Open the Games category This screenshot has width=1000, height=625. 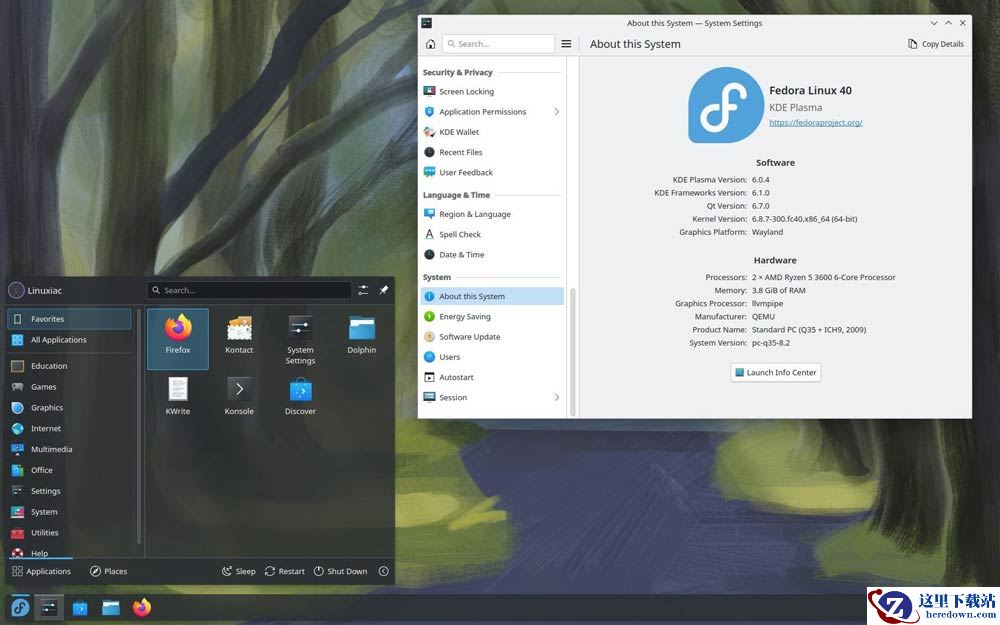[69, 387]
